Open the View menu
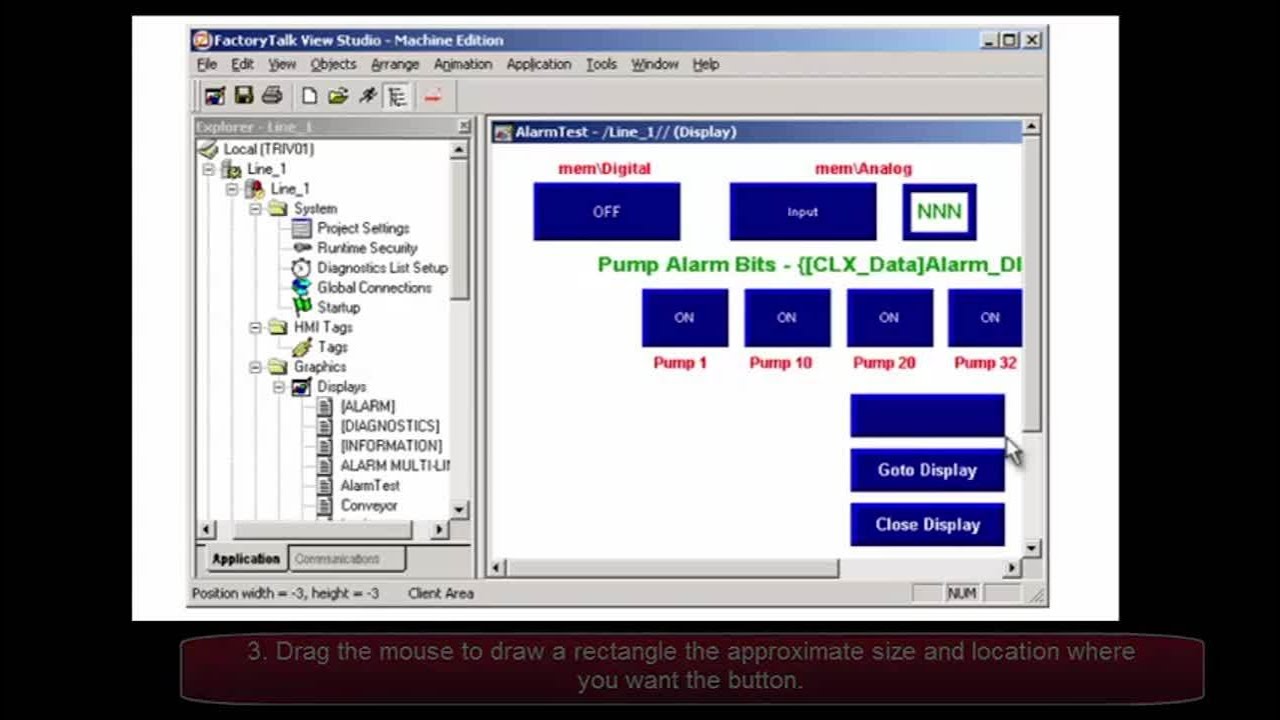This screenshot has width=1280, height=720. tap(282, 64)
